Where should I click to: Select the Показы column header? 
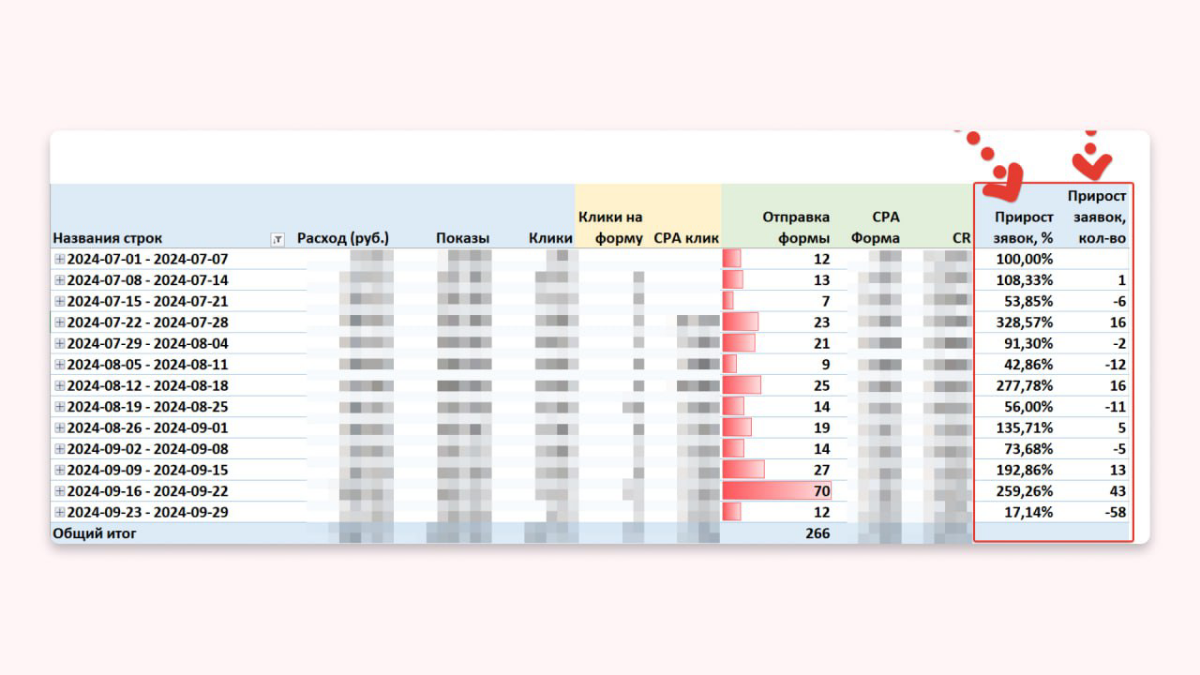(x=463, y=238)
